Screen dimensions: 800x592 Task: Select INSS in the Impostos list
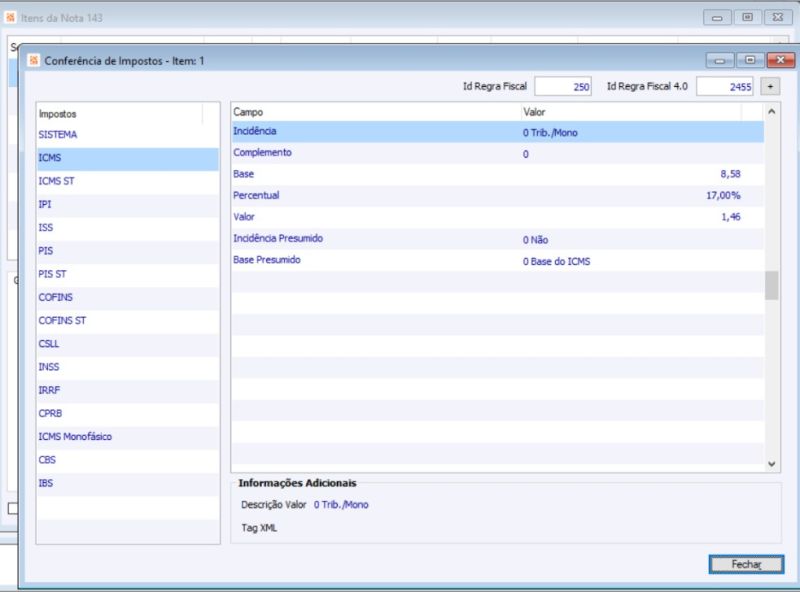(128, 367)
